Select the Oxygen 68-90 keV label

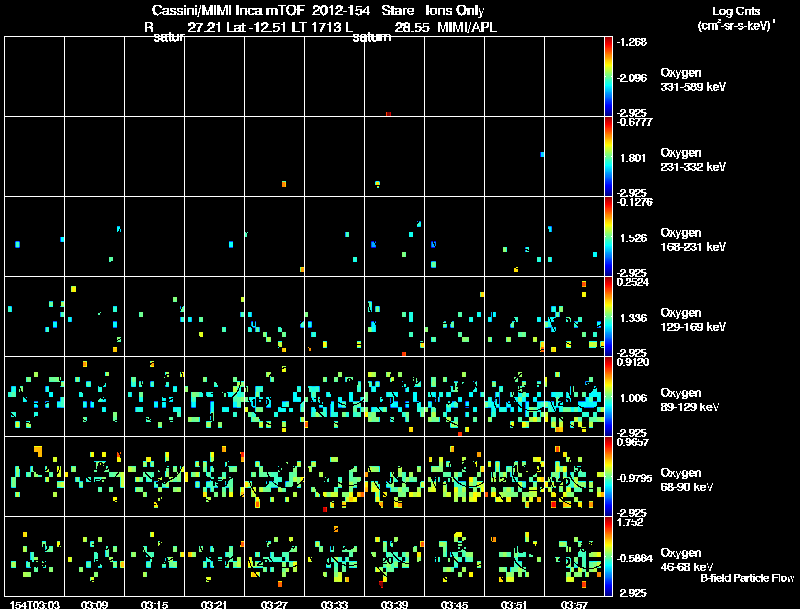pos(687,480)
